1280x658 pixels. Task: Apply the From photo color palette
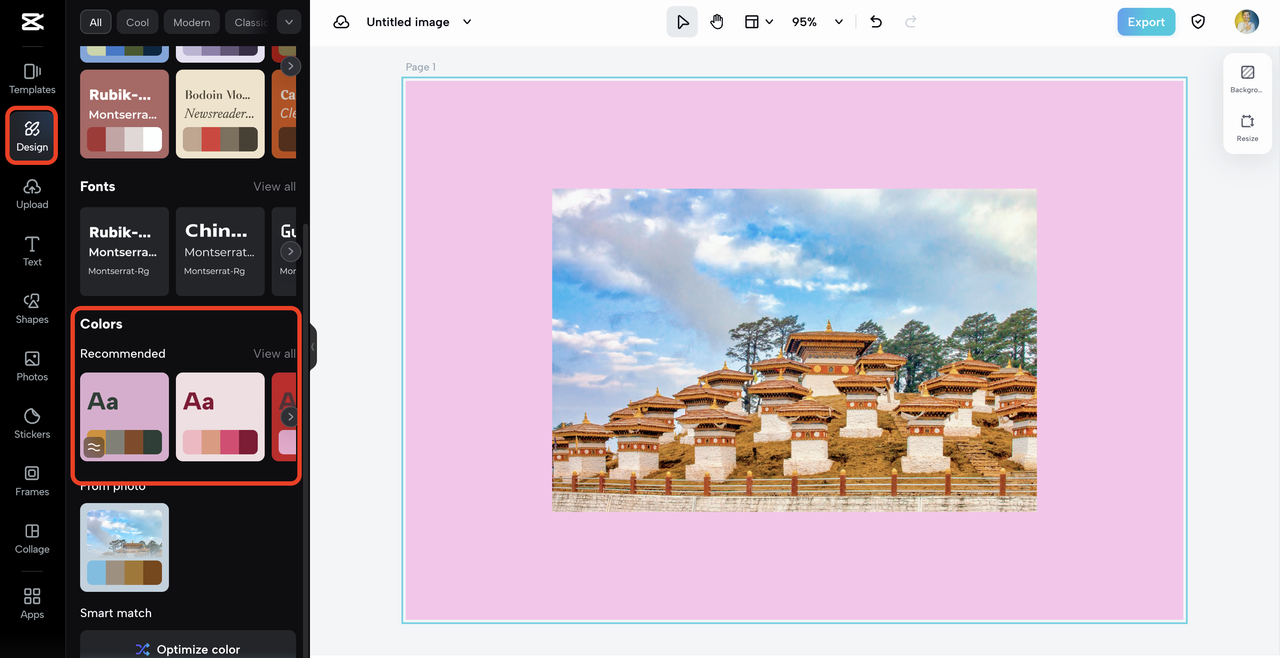124,547
